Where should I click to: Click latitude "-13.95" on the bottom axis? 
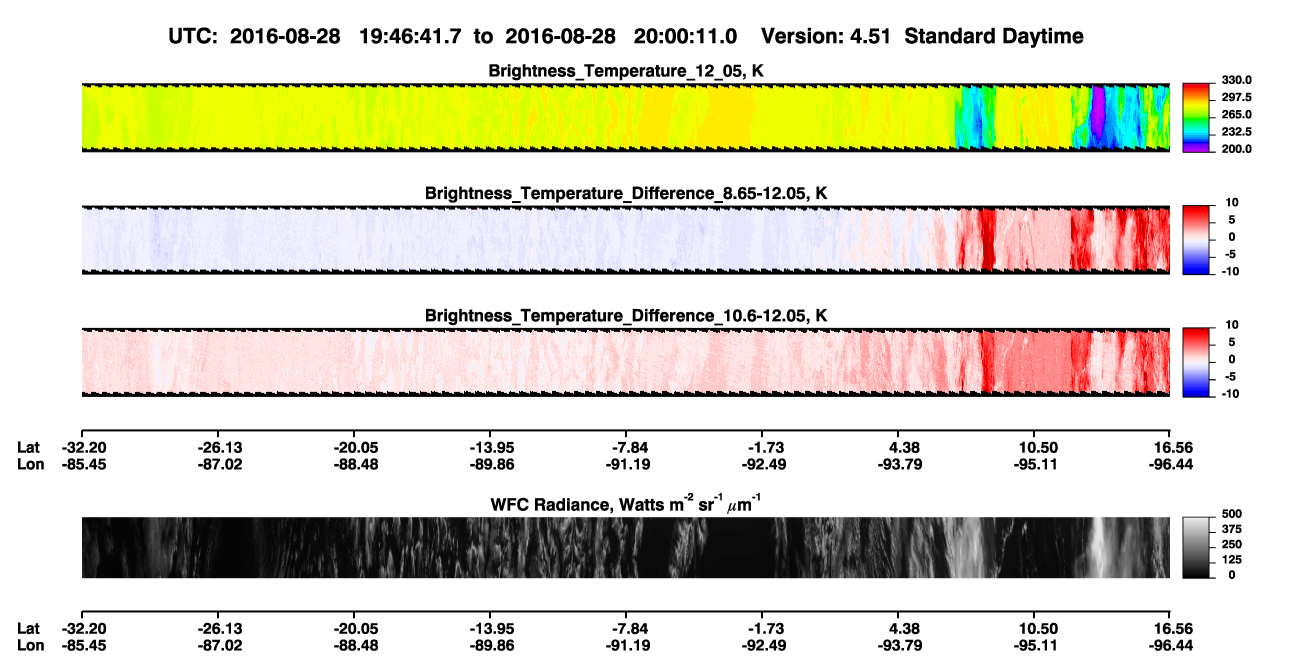(x=490, y=628)
